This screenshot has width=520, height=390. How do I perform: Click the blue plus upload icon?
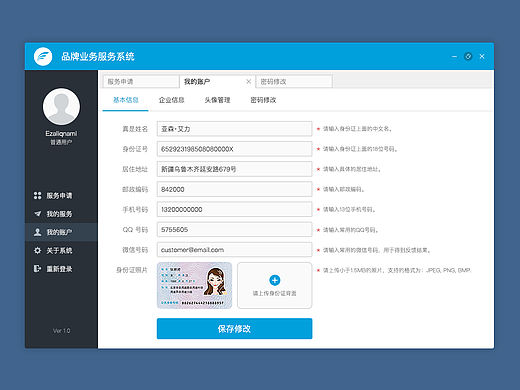click(275, 280)
